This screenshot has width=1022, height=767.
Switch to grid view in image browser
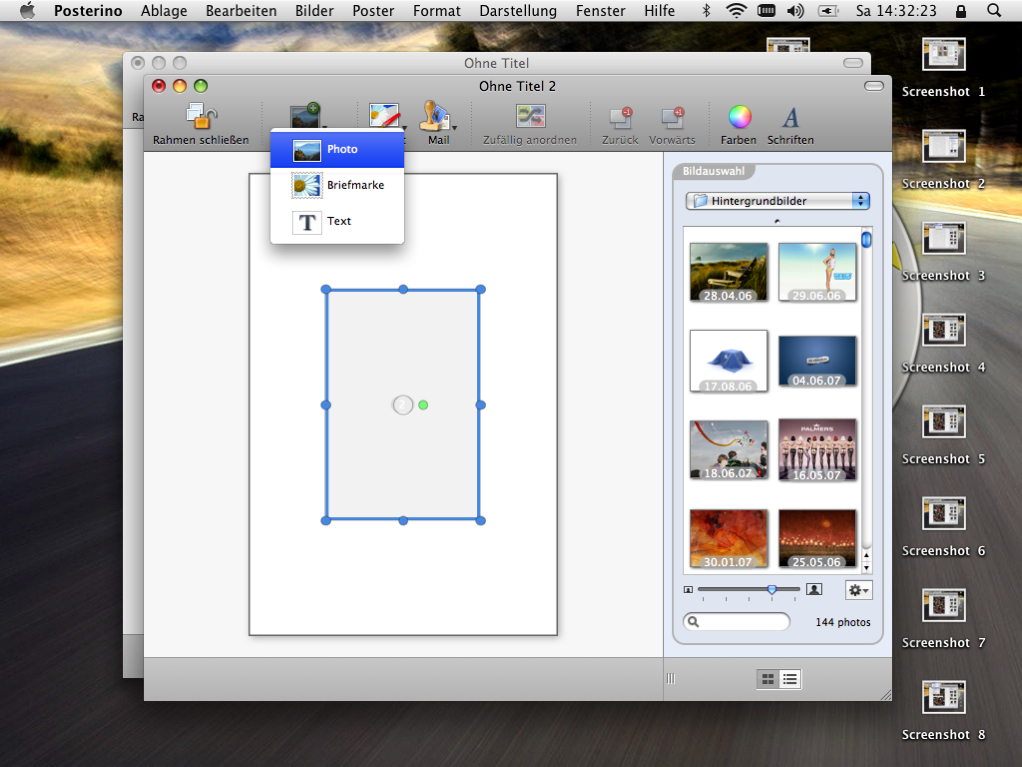pyautogui.click(x=768, y=679)
